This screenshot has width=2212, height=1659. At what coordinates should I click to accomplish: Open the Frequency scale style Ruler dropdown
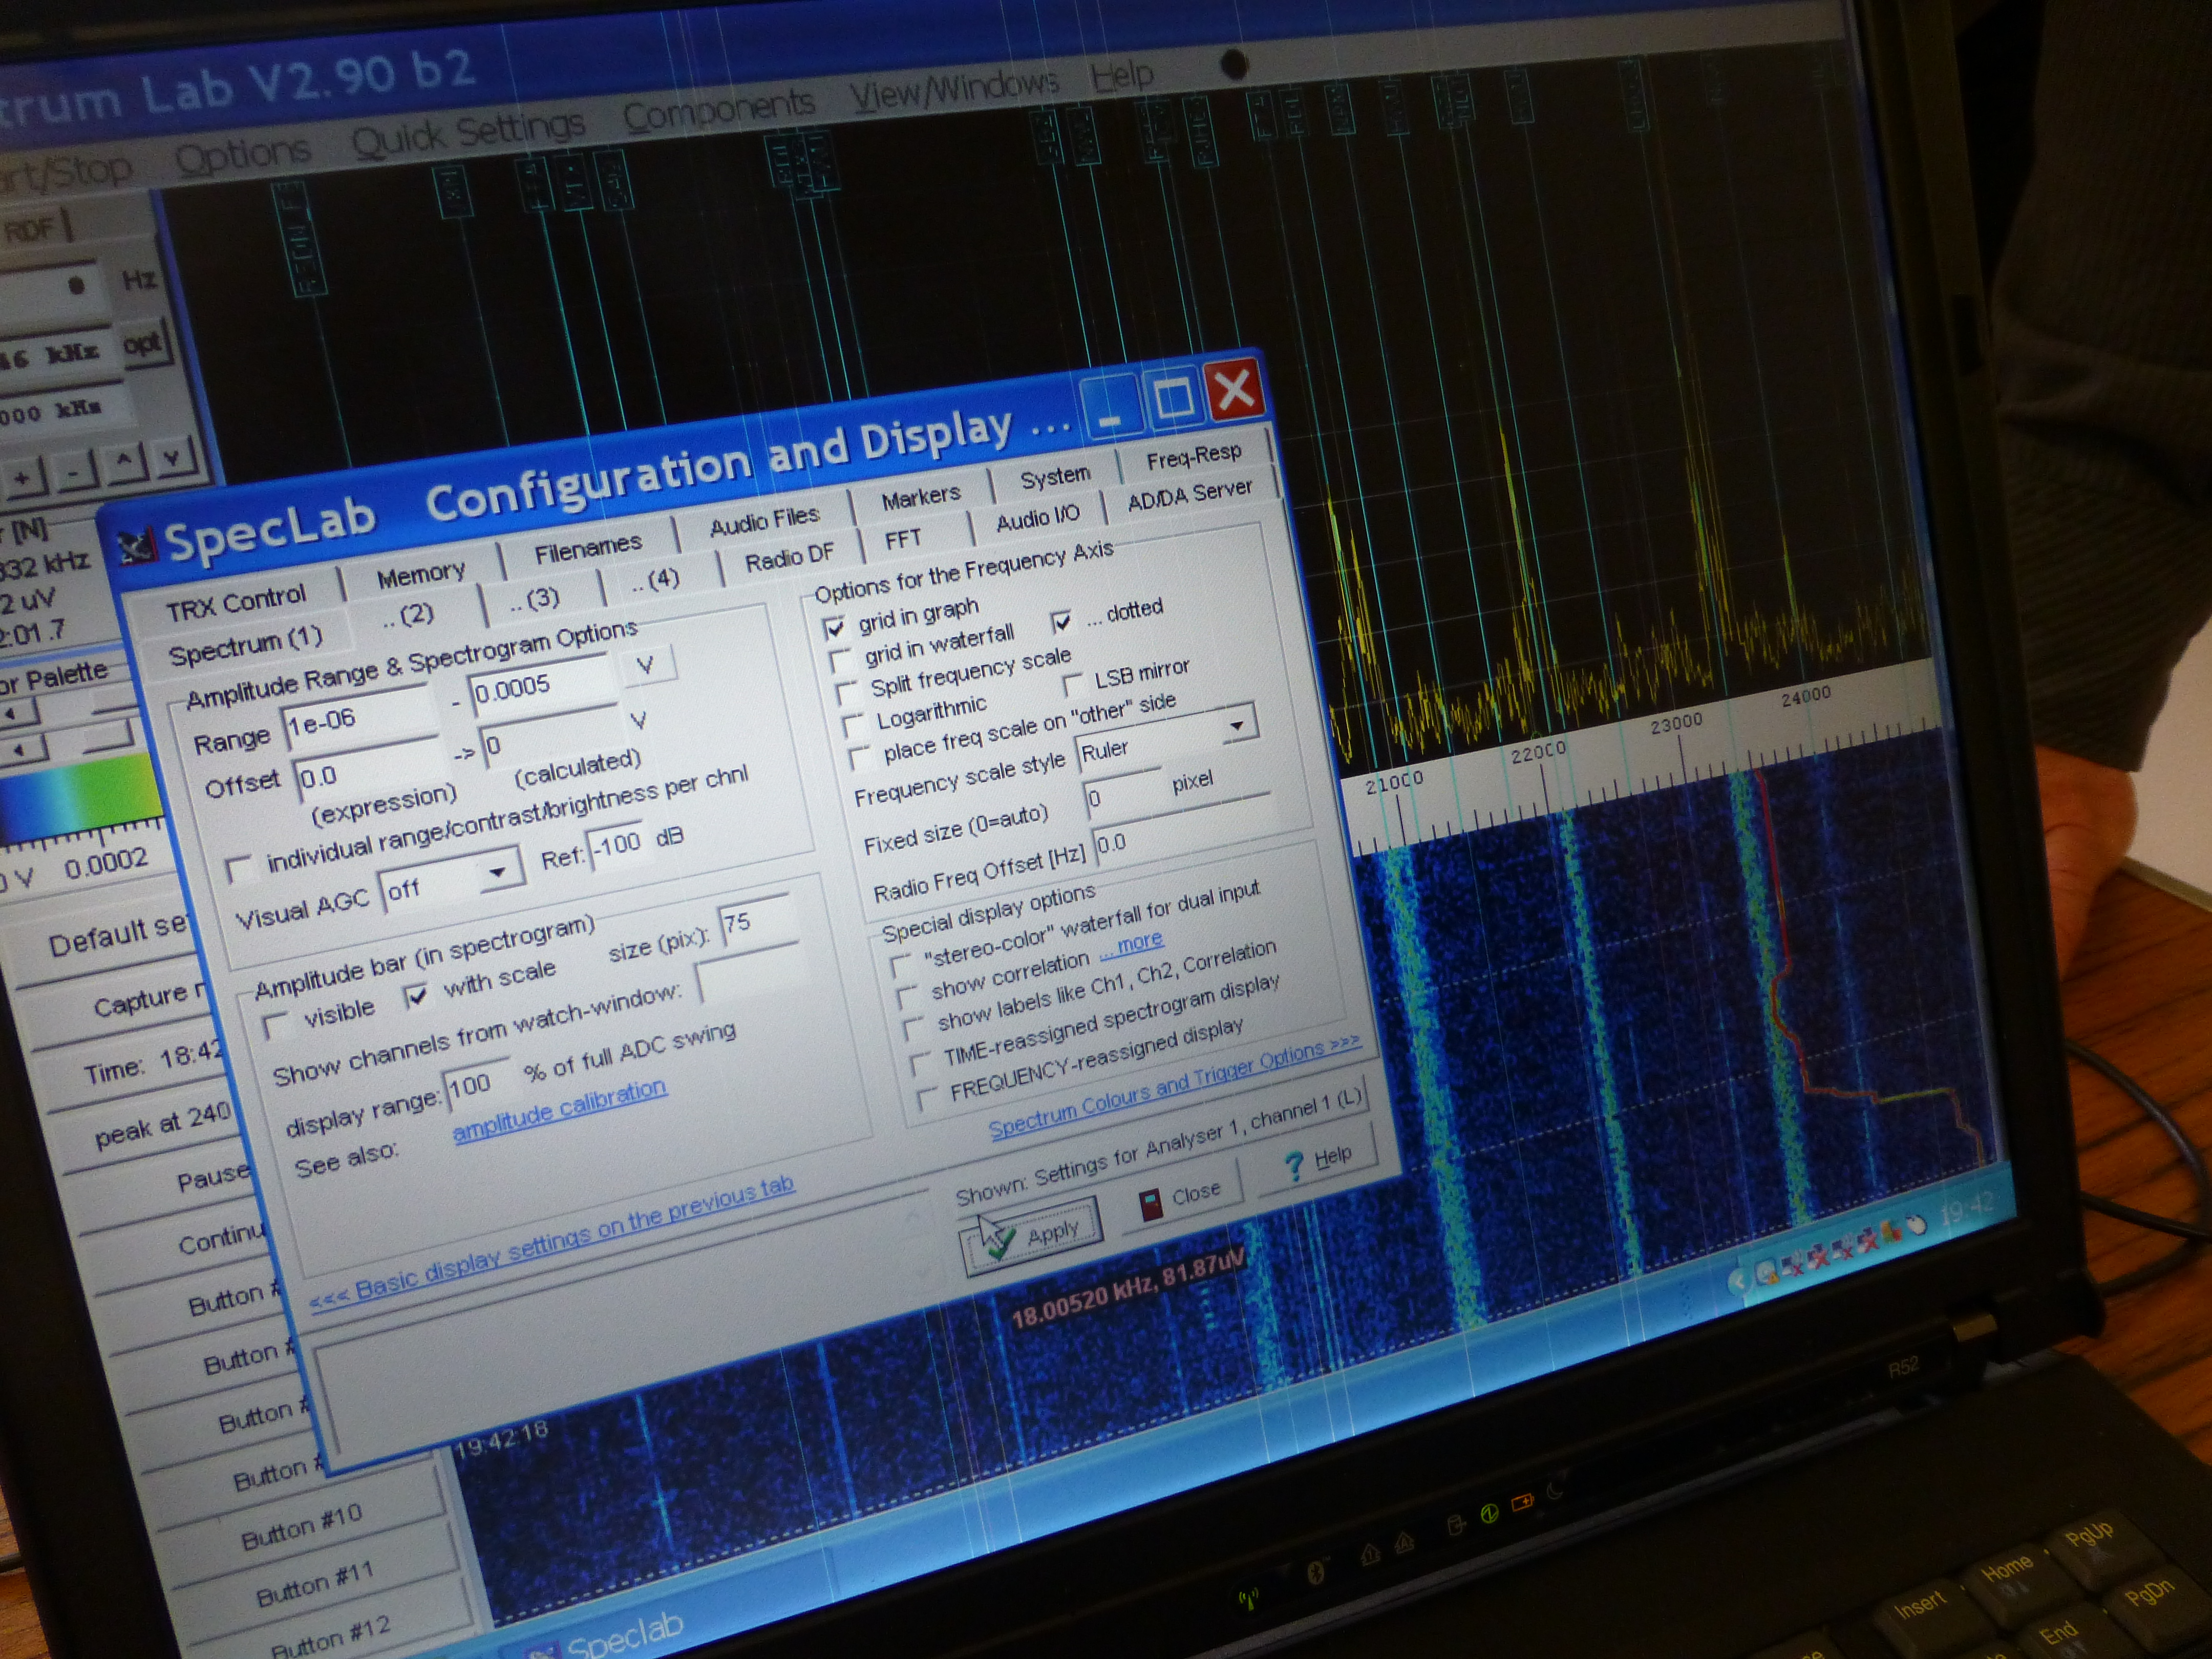(x=1236, y=725)
